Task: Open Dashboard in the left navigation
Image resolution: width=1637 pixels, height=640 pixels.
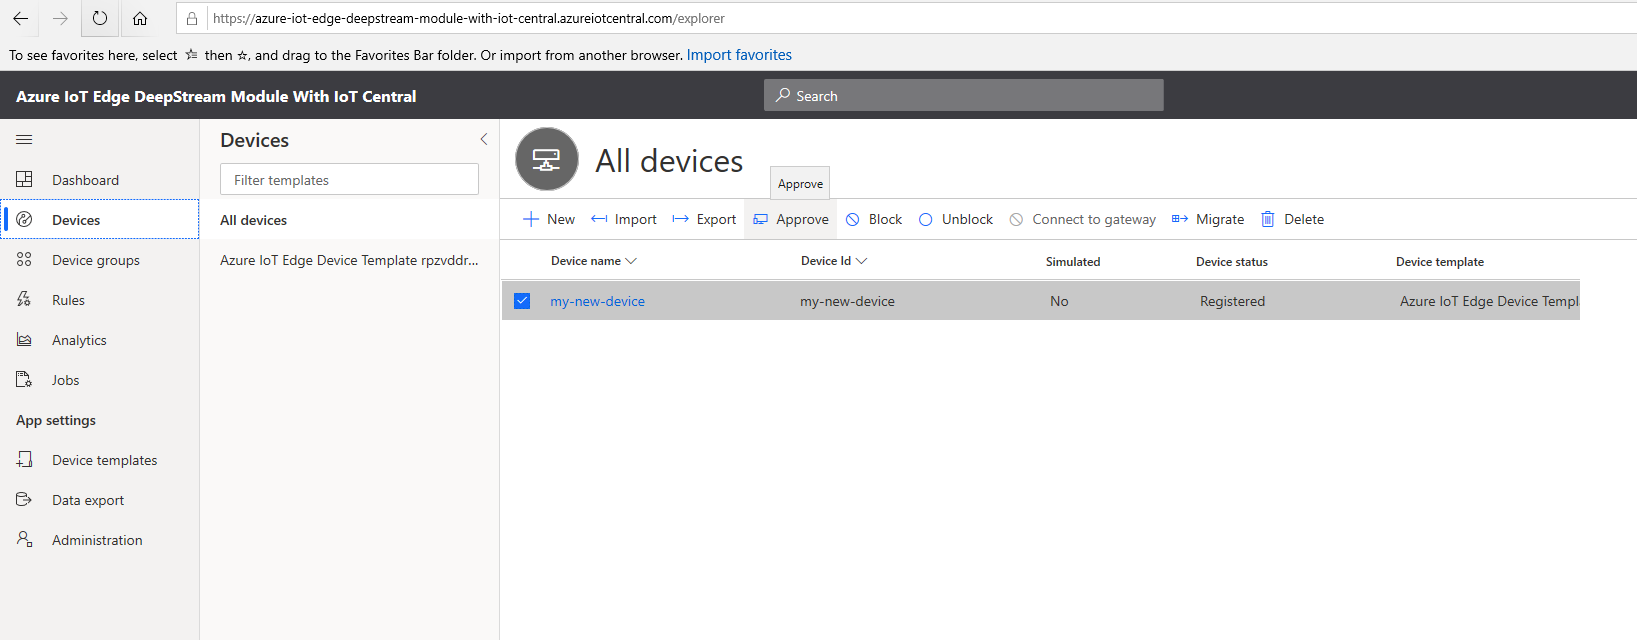Action: tap(100, 180)
